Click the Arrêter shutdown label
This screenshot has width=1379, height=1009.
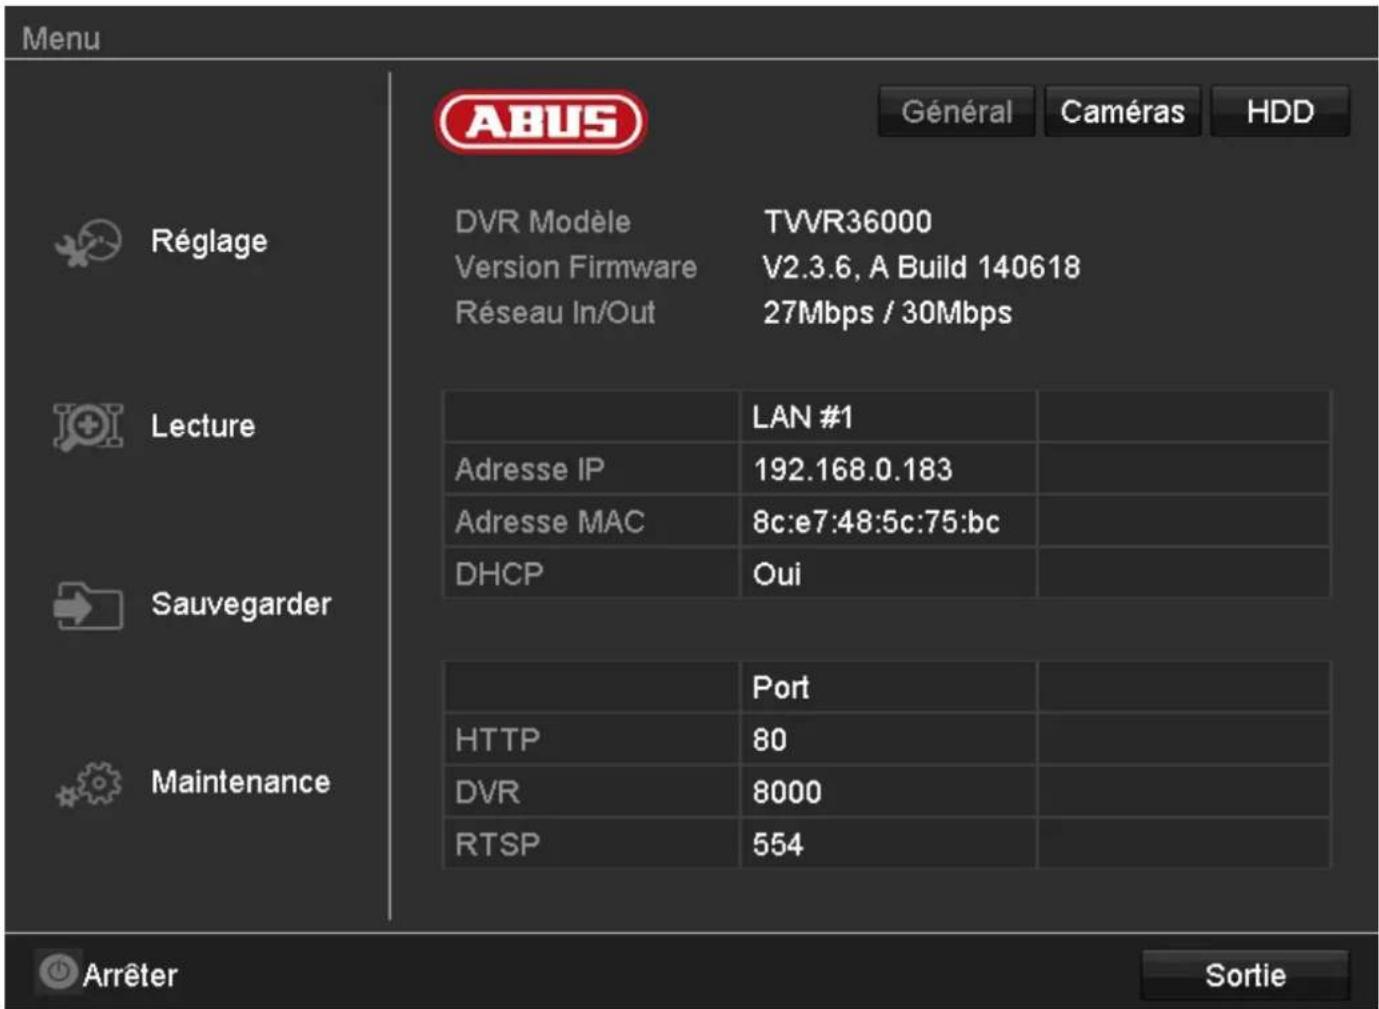click(130, 975)
